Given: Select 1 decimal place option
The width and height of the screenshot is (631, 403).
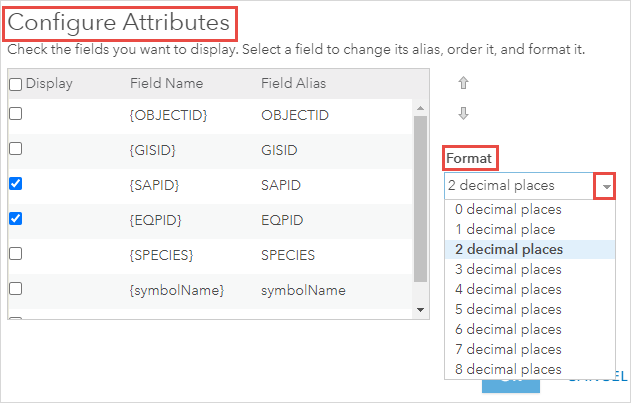Looking at the screenshot, I should click(x=505, y=230).
